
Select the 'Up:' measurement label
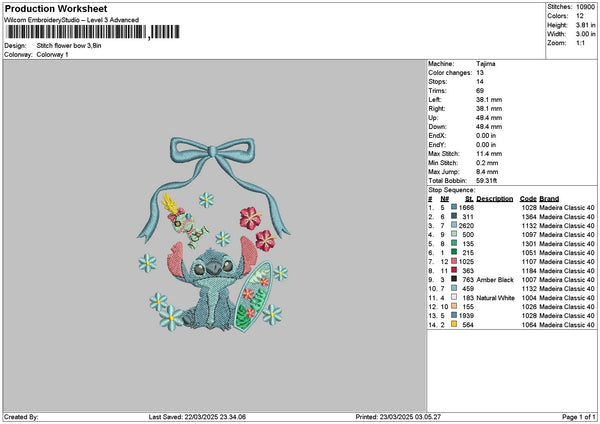point(433,118)
